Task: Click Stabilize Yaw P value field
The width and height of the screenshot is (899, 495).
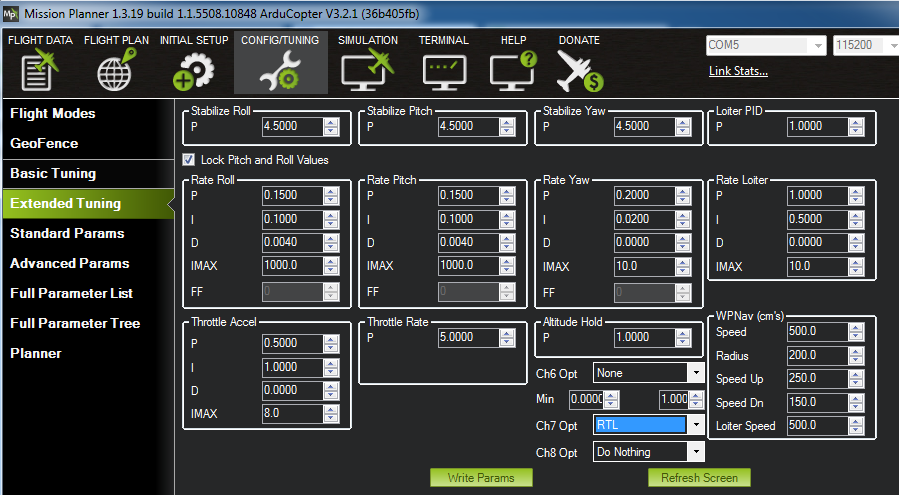Action: 644,126
